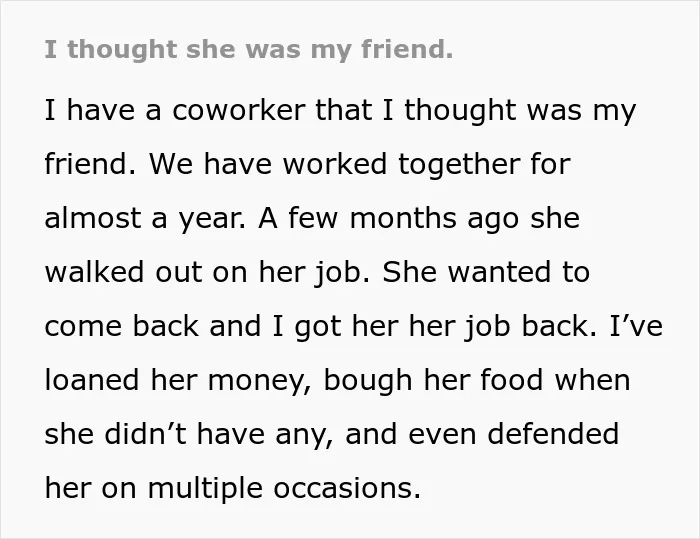
Task: Select the word "loaned" in the text
Action: (92, 380)
